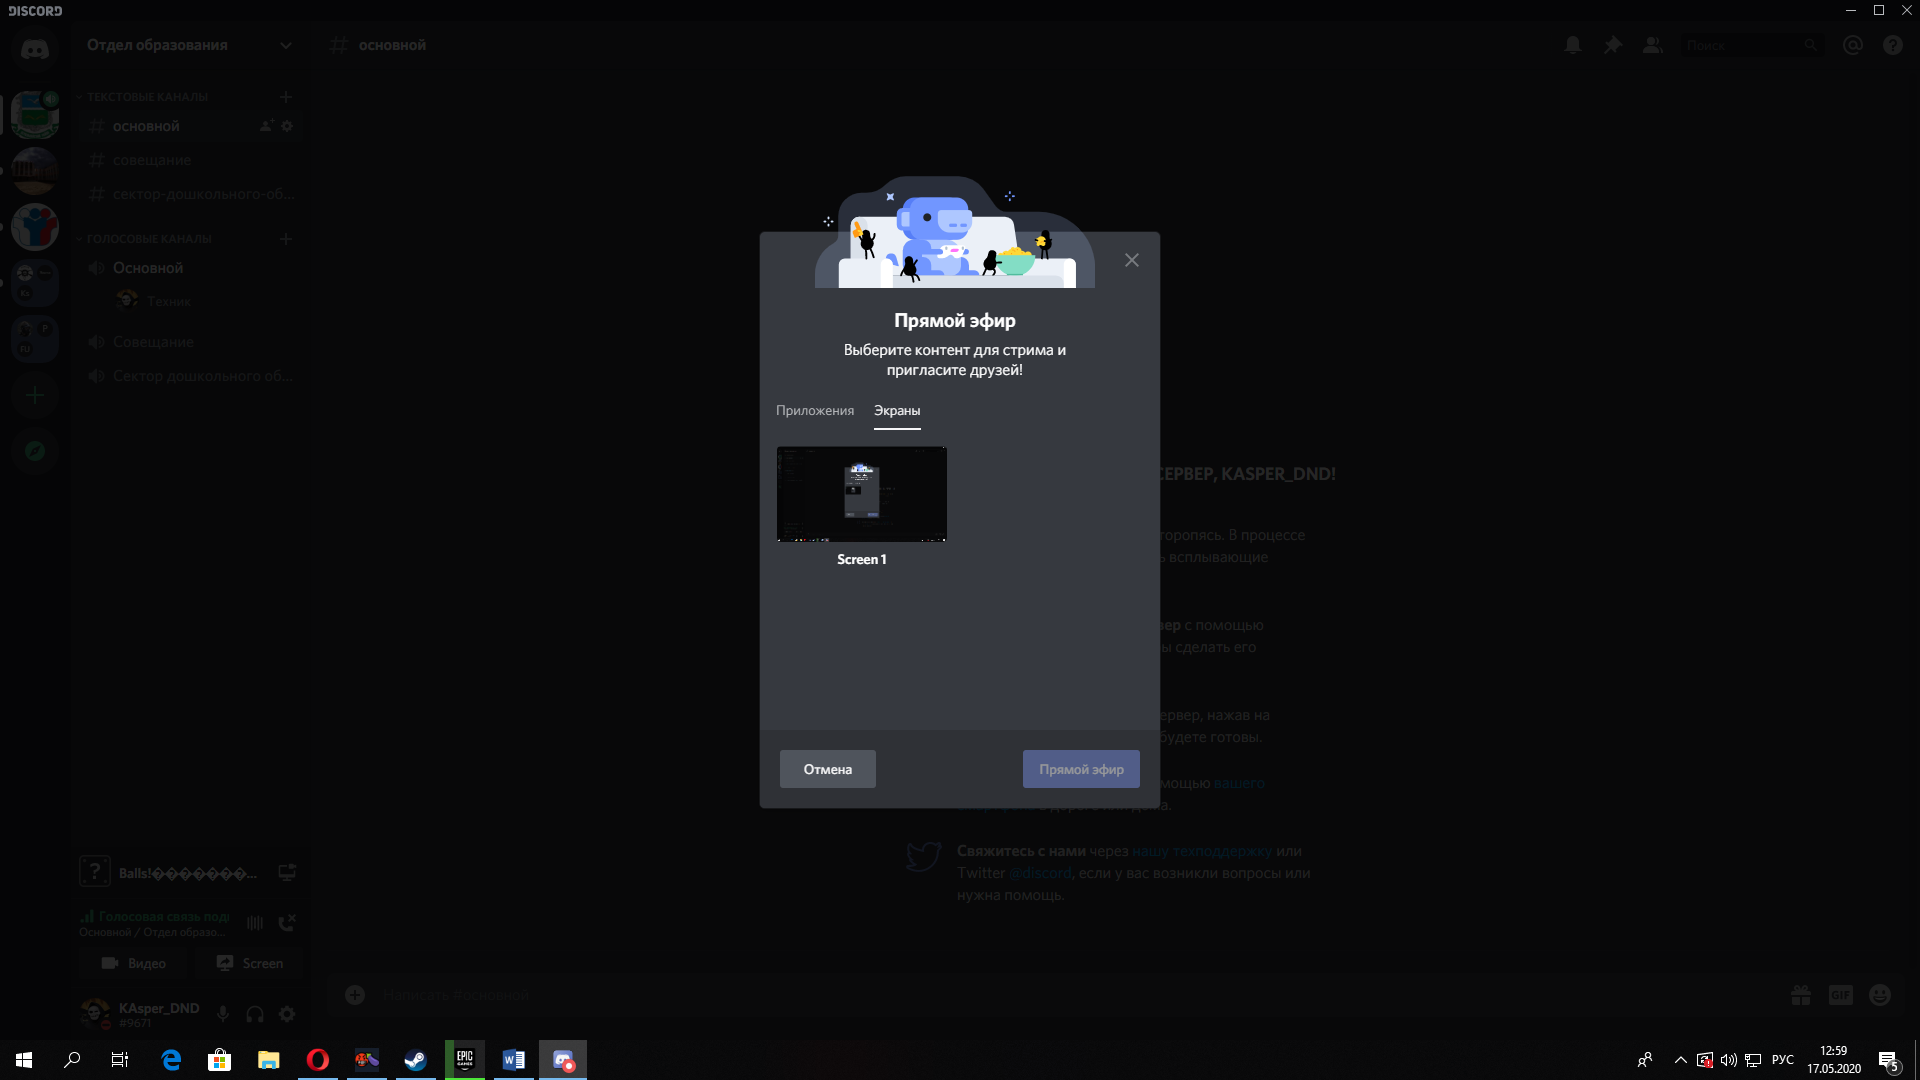Image resolution: width=1920 pixels, height=1080 pixels.
Task: Join Сектор дошкольного об... voice channel
Action: coord(190,376)
